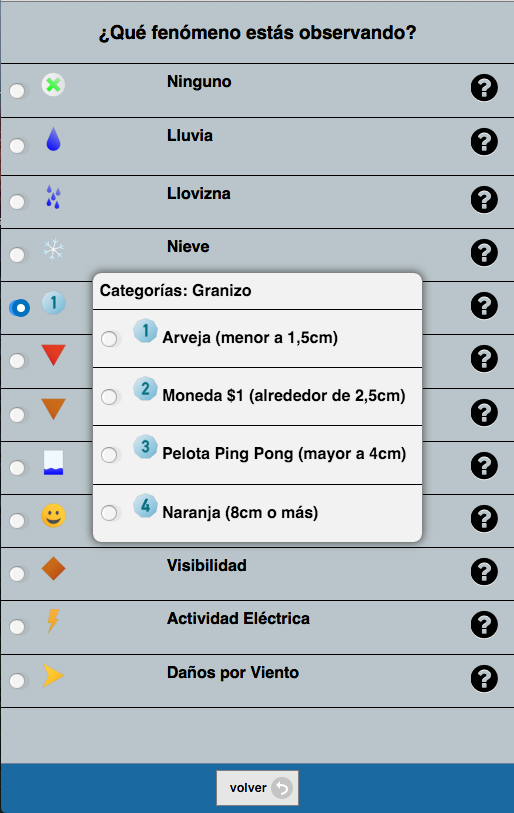Open the Nieve help question mark
This screenshot has height=813, width=514.
coord(484,253)
